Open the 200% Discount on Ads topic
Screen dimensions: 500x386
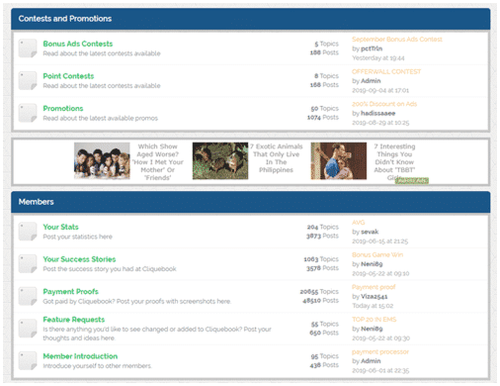click(x=384, y=104)
